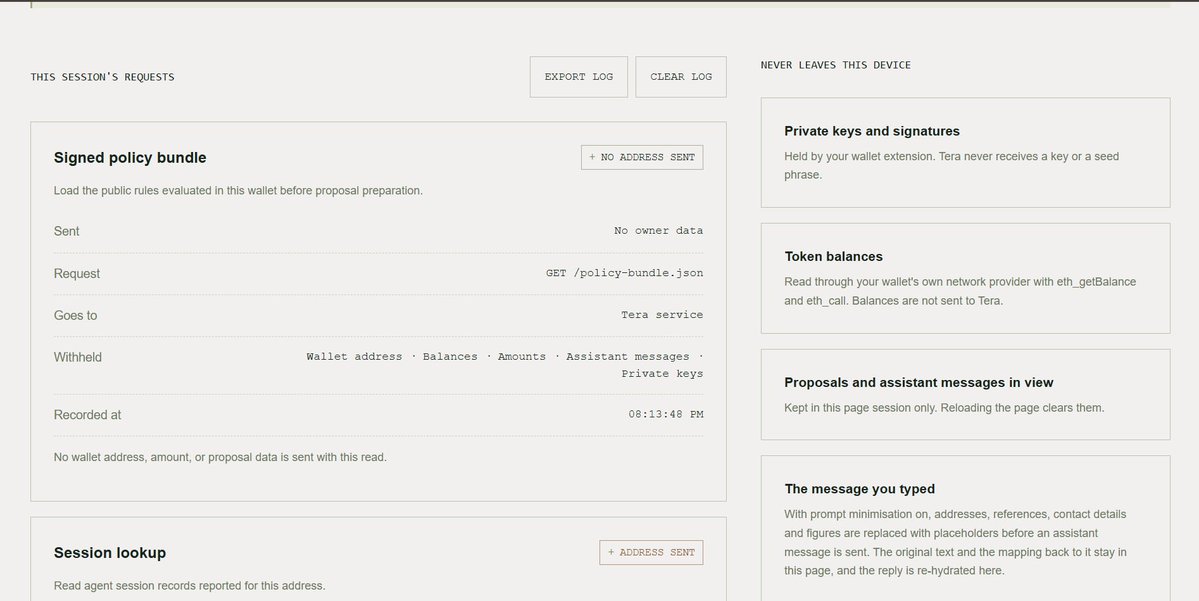Click 'The message you typed' card title
1199x601 pixels.
[x=859, y=489]
